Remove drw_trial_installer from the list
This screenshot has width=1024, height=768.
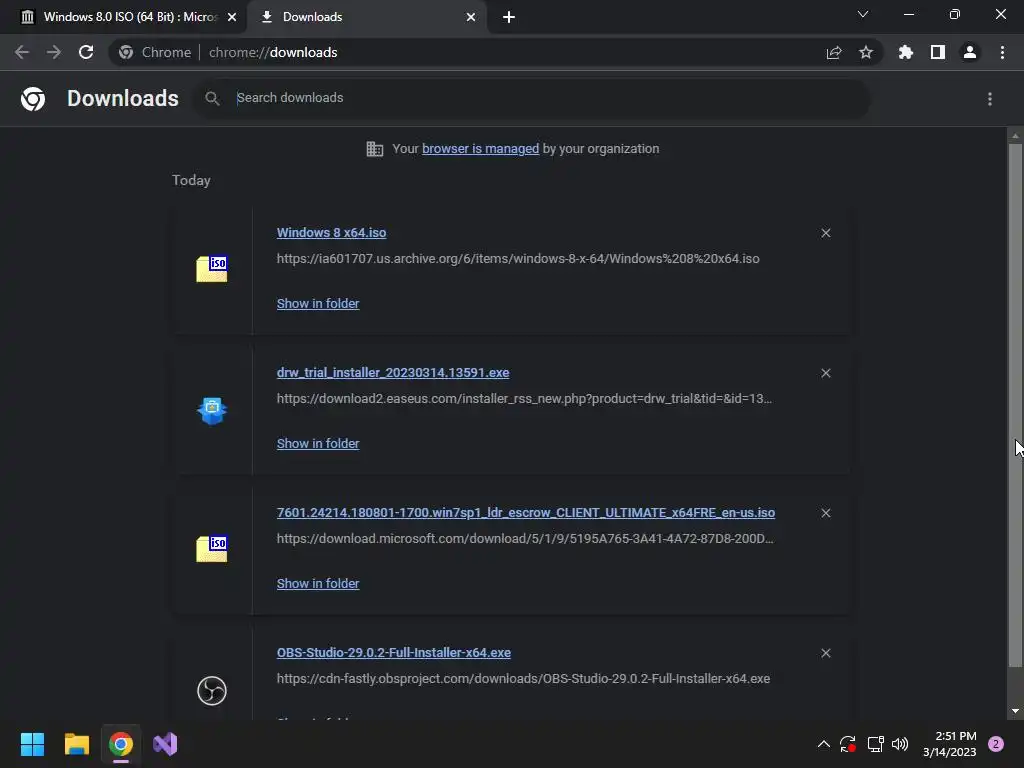click(x=826, y=373)
